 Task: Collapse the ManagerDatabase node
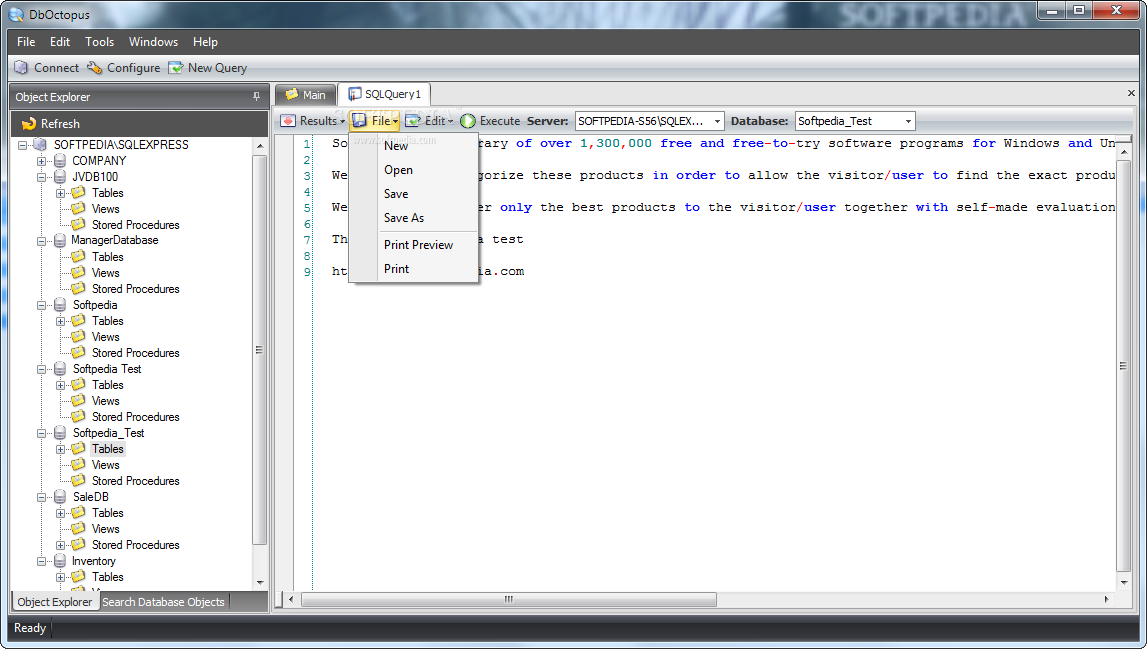[x=42, y=241]
